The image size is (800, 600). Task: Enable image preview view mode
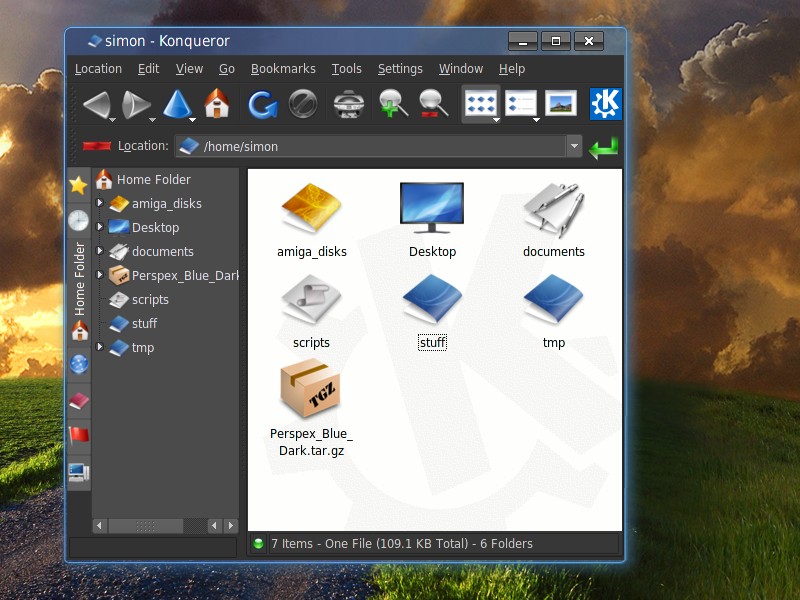point(561,104)
